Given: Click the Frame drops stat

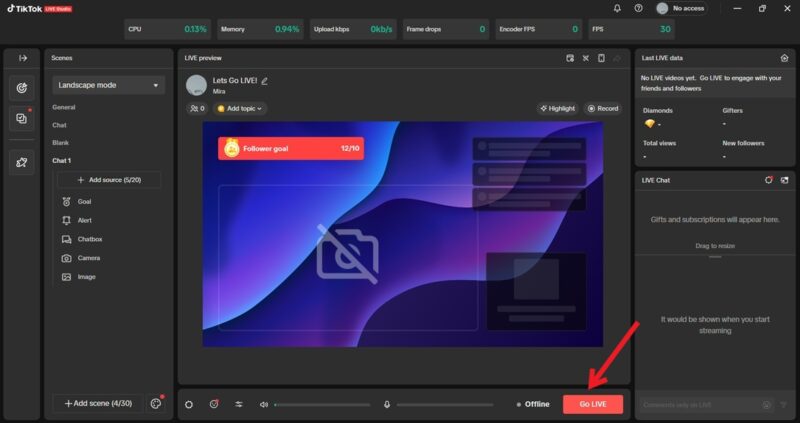Looking at the screenshot, I should tap(446, 29).
